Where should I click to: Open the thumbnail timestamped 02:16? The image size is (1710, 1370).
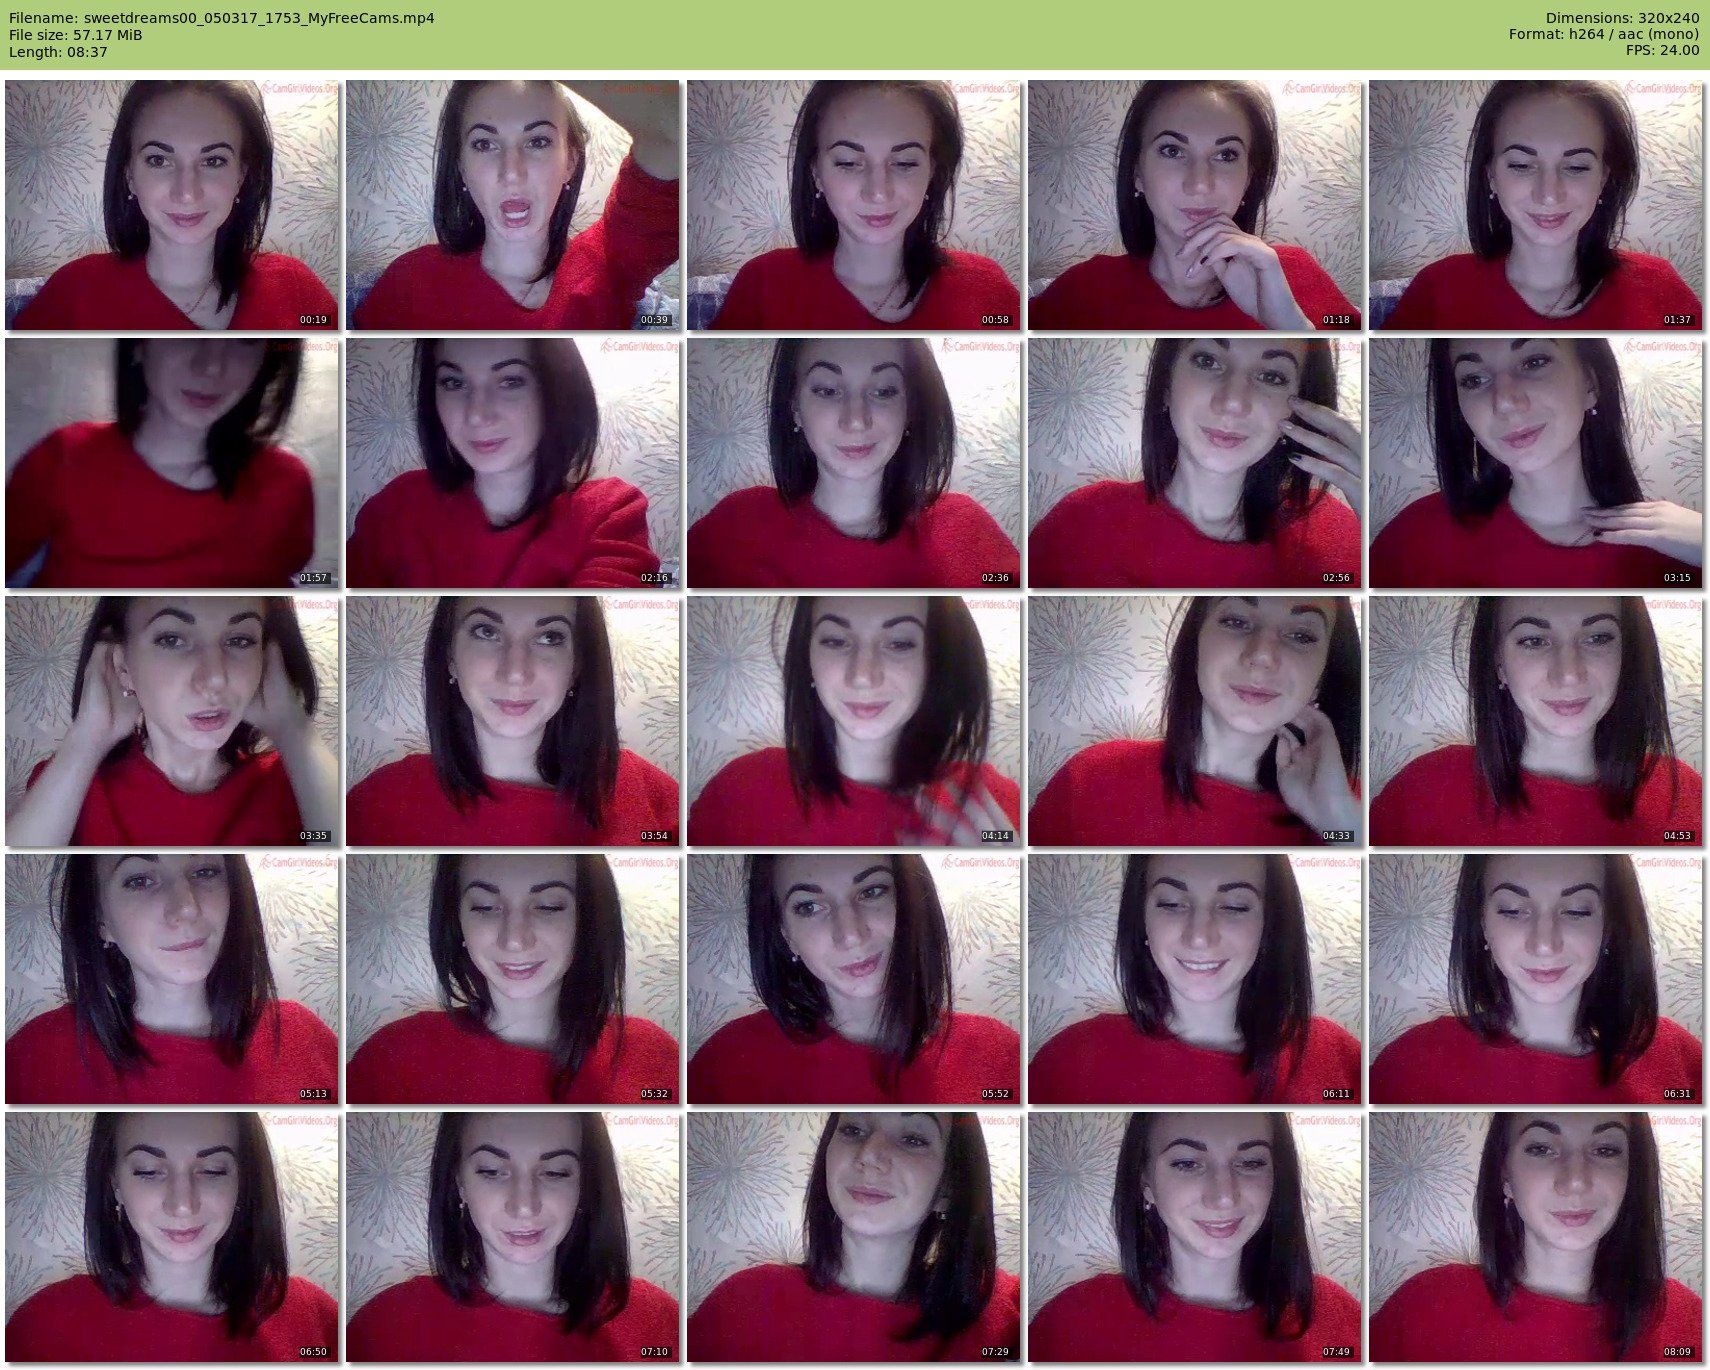[513, 463]
